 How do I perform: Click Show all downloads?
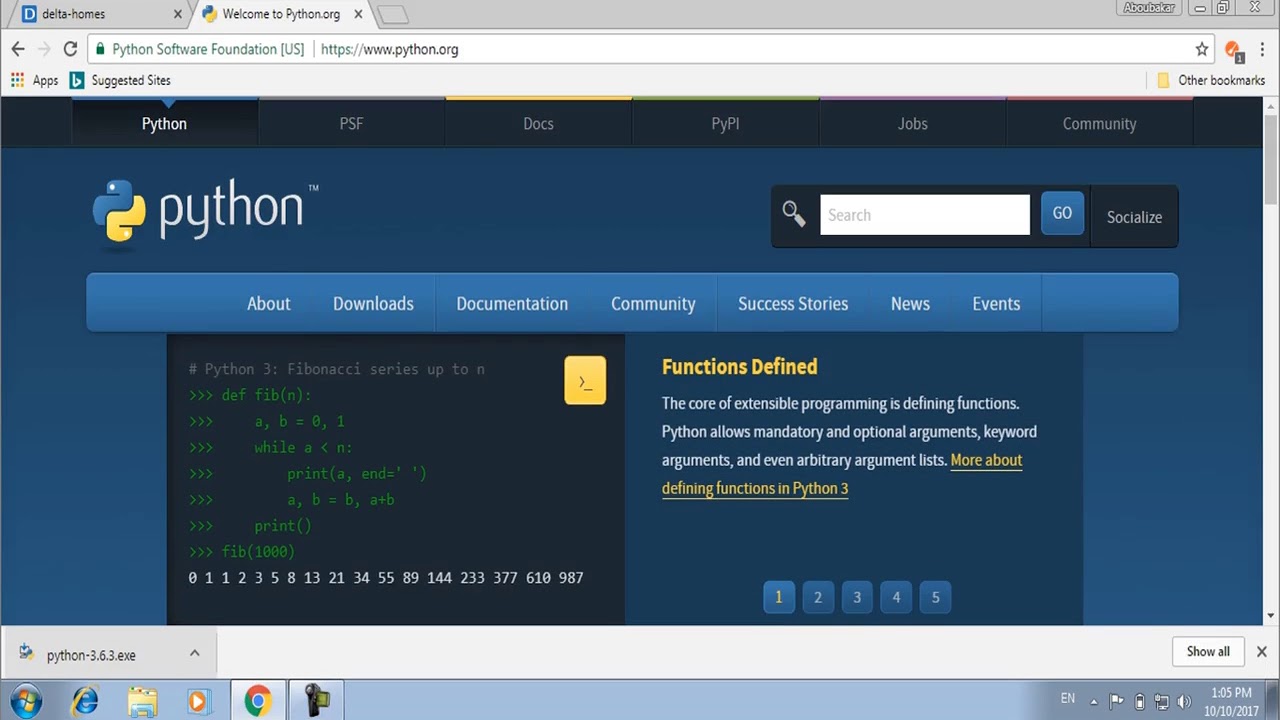click(x=1208, y=651)
